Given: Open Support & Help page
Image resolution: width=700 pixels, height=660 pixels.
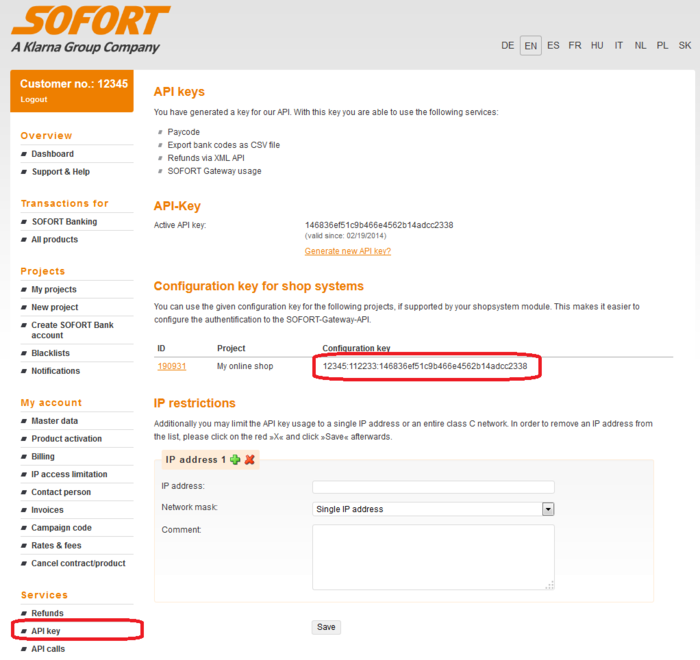Looking at the screenshot, I should click(x=61, y=171).
